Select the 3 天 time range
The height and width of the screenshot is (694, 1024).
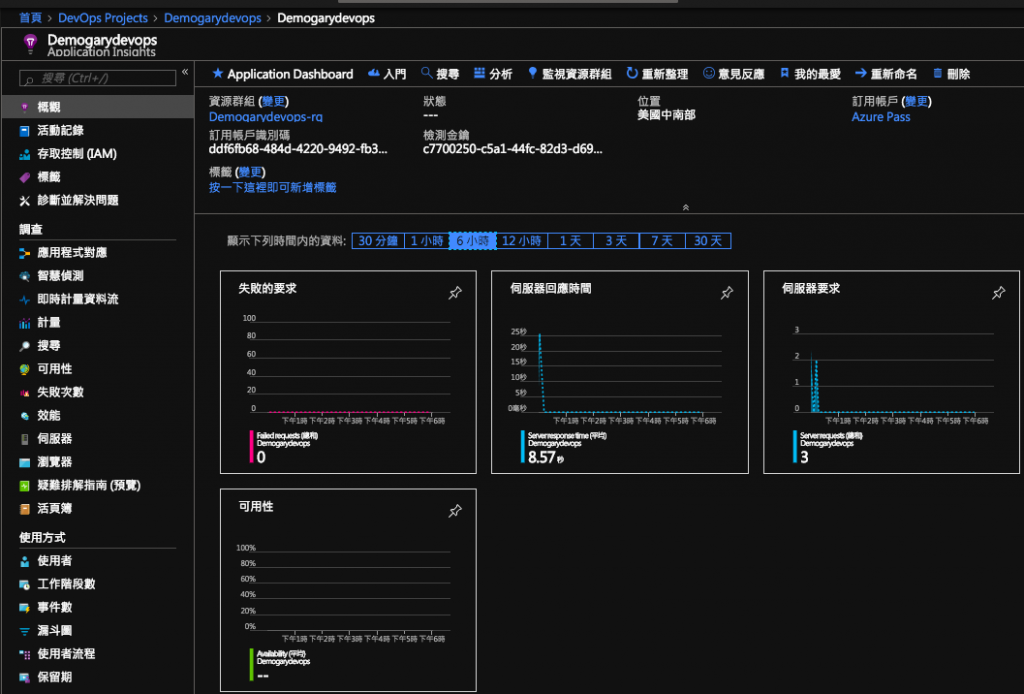click(616, 241)
